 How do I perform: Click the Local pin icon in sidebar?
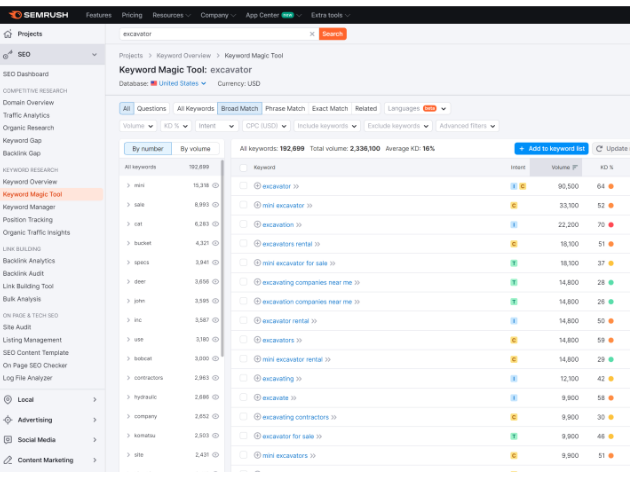coord(8,399)
